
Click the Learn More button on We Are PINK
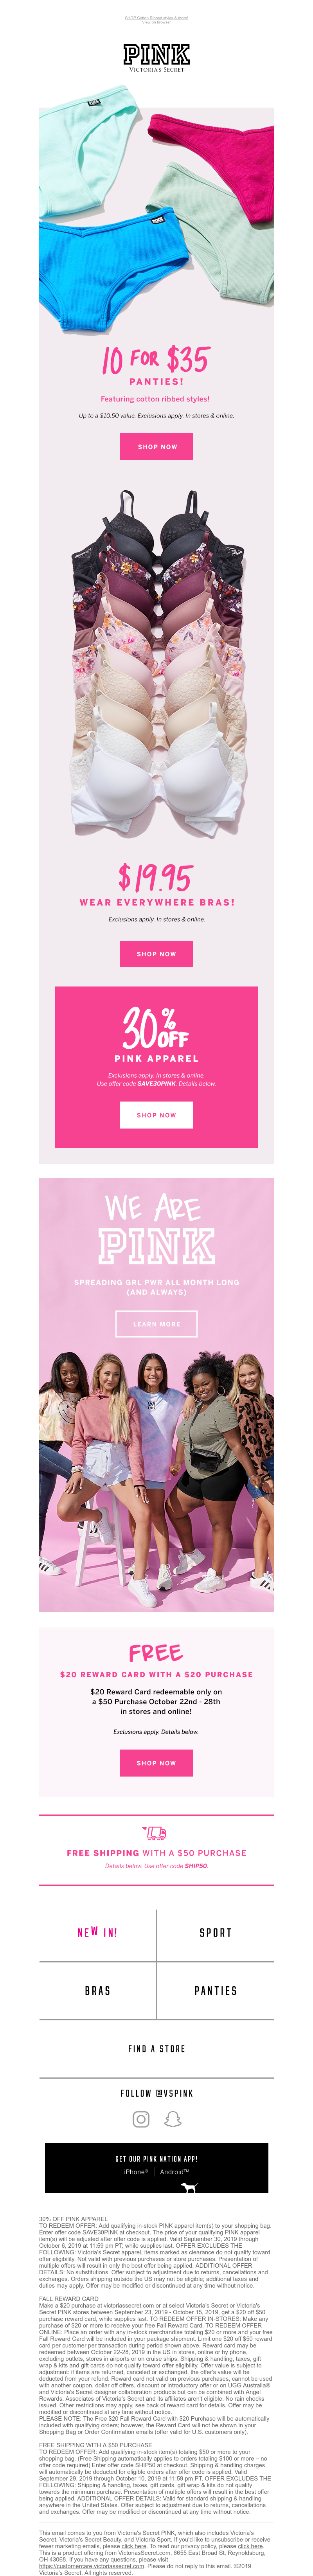click(x=156, y=1323)
